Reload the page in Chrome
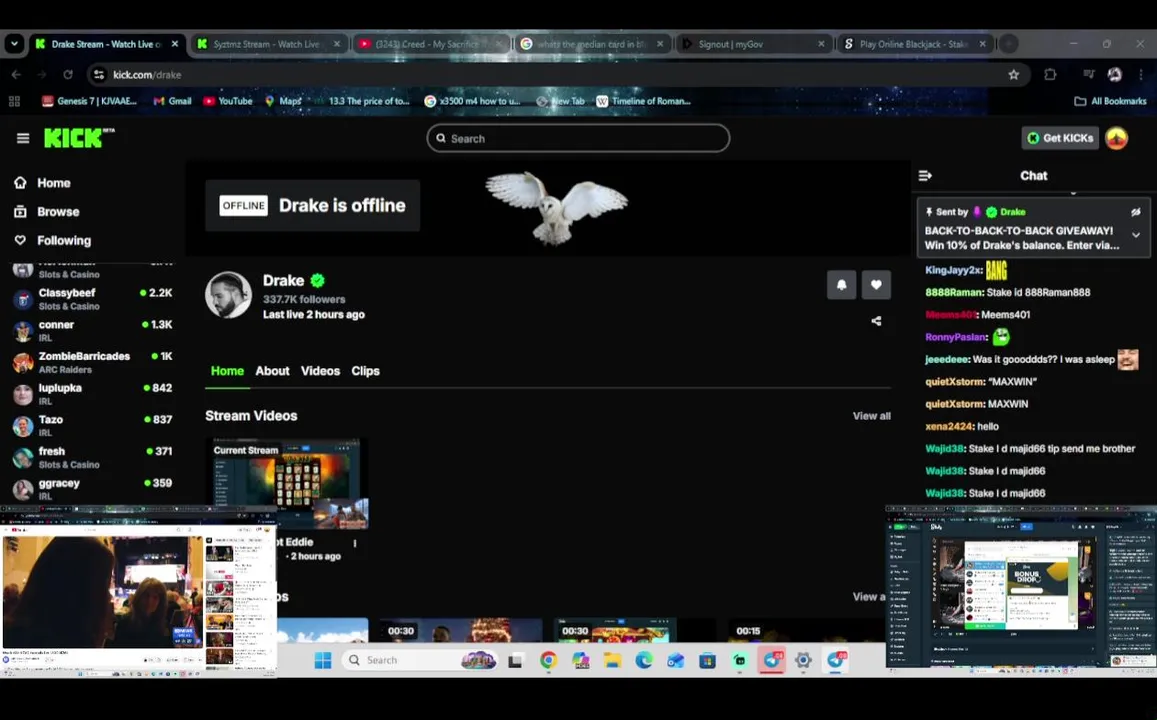This screenshot has width=1157, height=720. pos(68,75)
